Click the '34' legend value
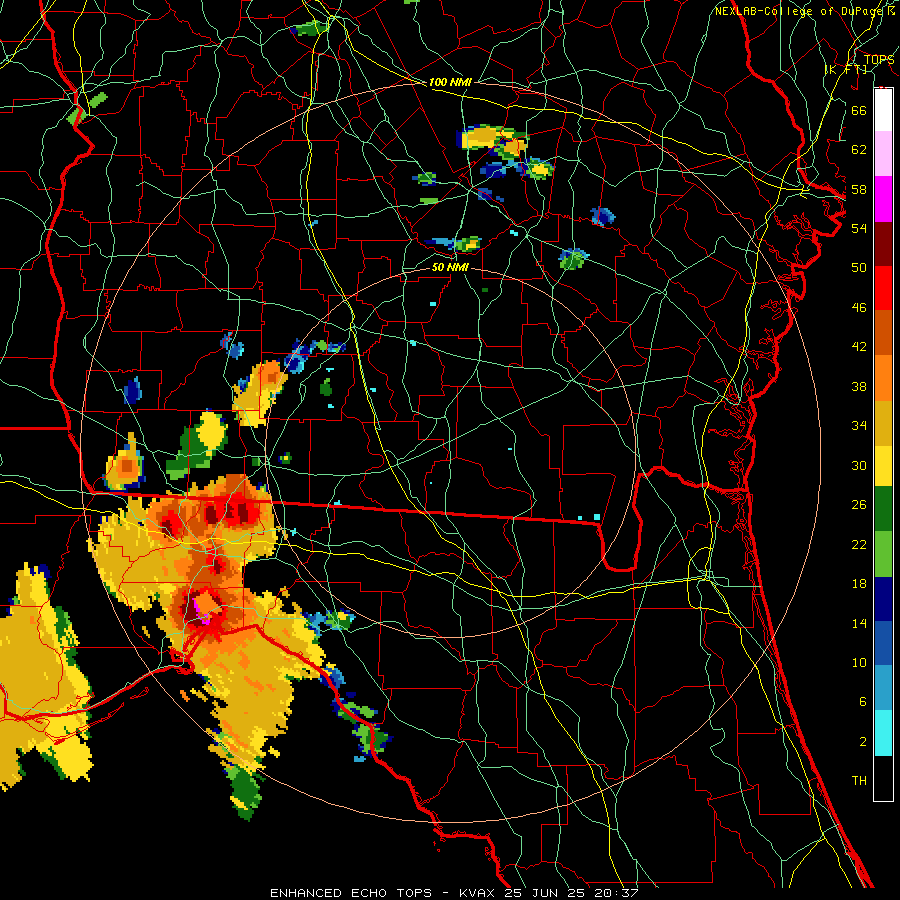This screenshot has width=900, height=900. pyautogui.click(x=859, y=426)
